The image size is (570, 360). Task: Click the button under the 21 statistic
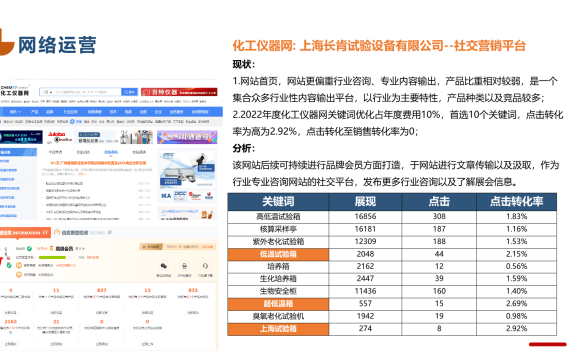(56, 344)
